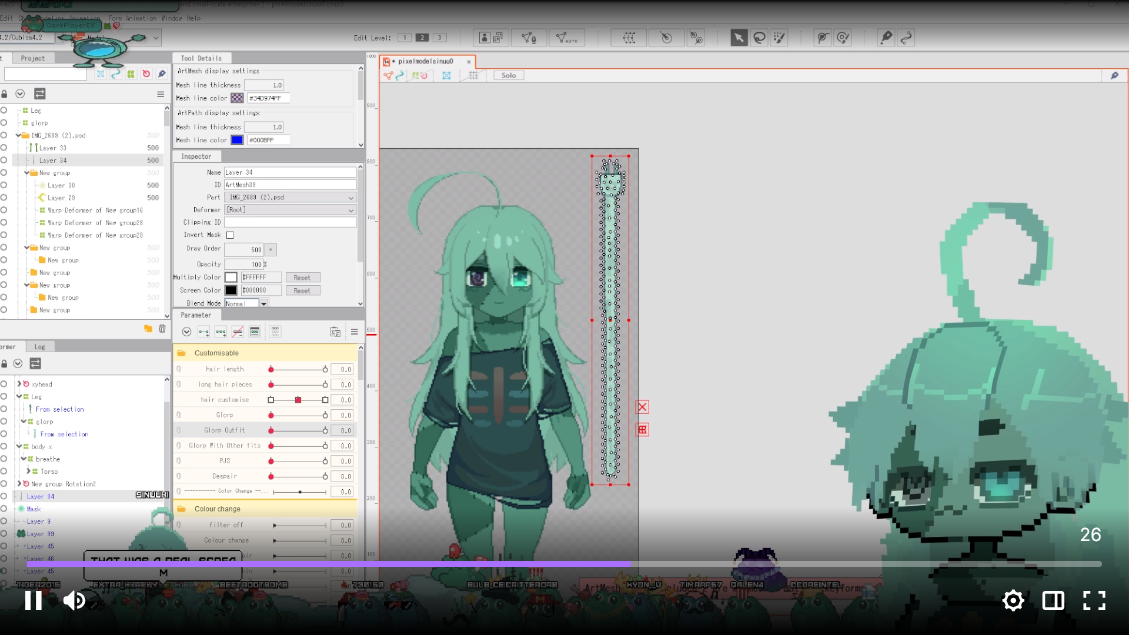Open automatic mesh generator tool

(566, 38)
